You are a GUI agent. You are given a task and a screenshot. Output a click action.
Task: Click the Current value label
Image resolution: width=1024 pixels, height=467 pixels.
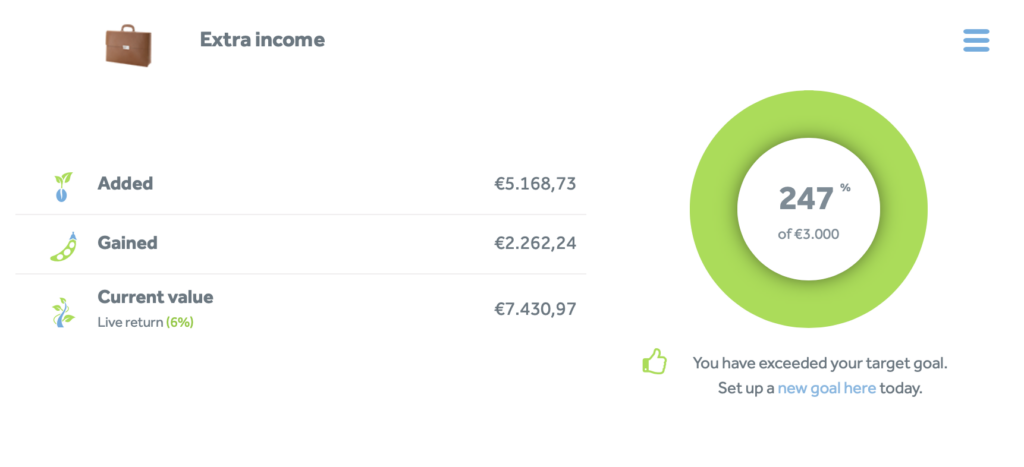click(x=155, y=297)
